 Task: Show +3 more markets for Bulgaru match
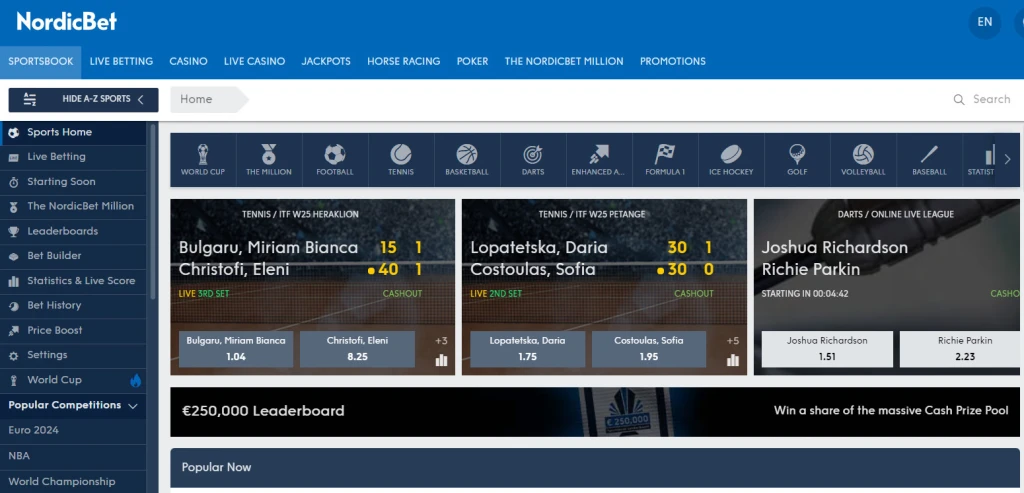tap(441, 341)
